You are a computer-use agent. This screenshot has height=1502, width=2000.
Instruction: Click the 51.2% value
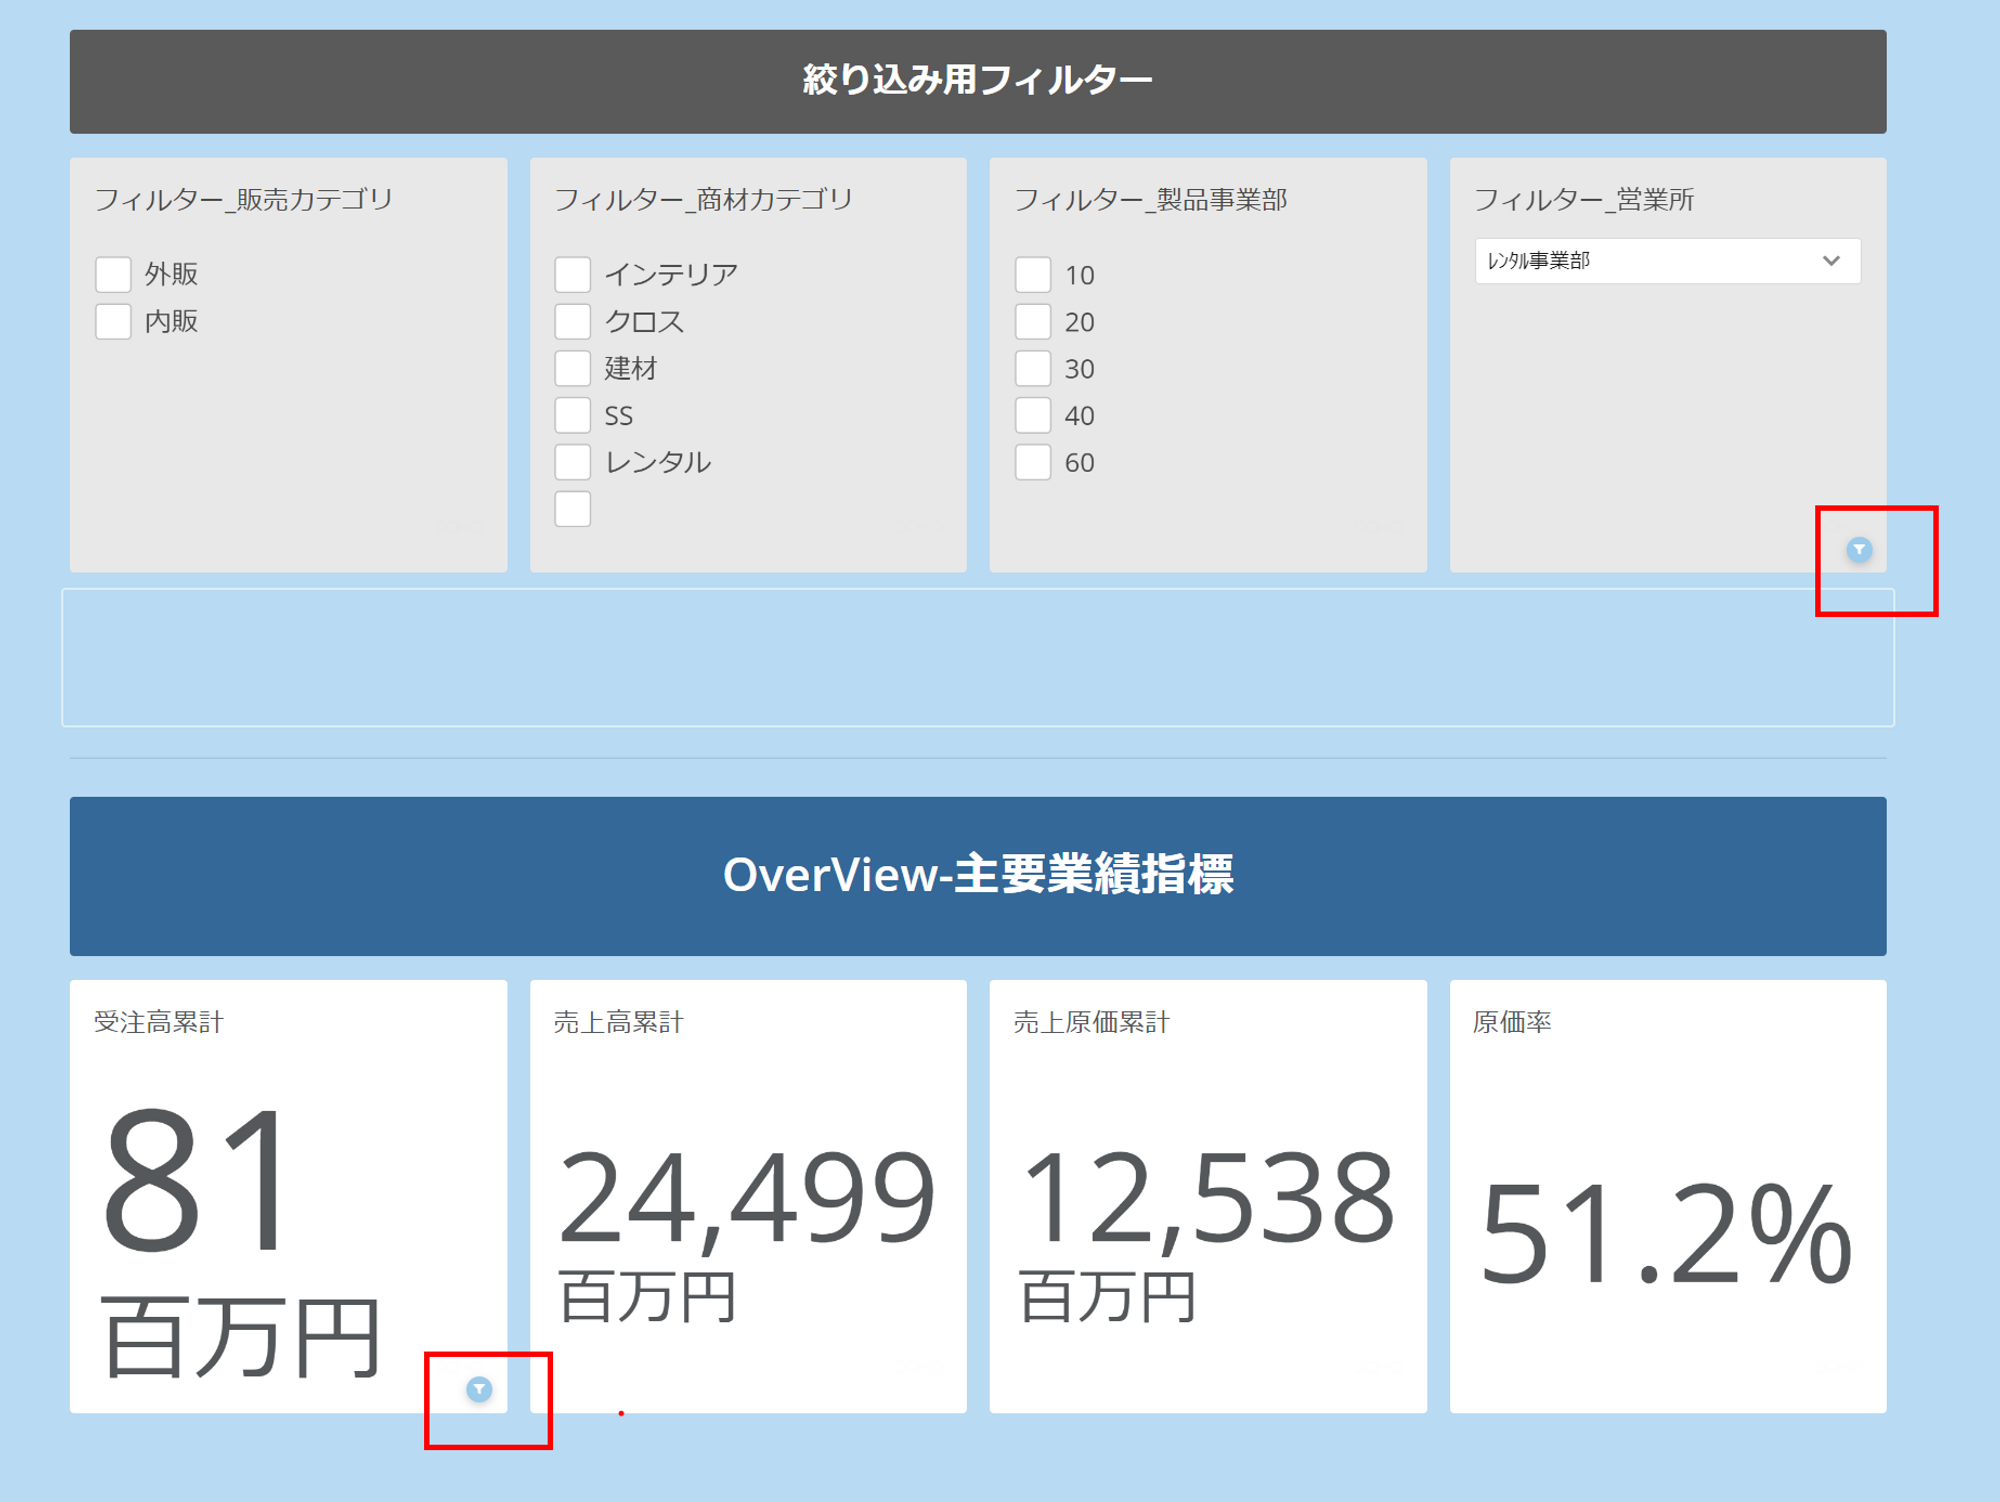point(1666,1233)
